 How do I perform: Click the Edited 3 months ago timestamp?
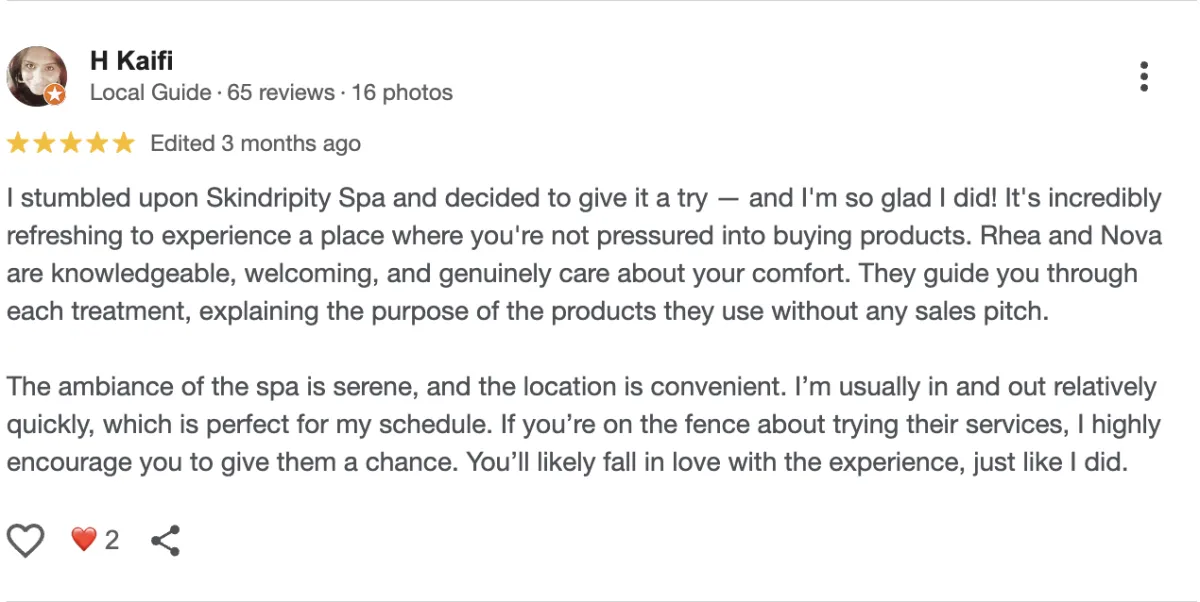pyautogui.click(x=255, y=144)
